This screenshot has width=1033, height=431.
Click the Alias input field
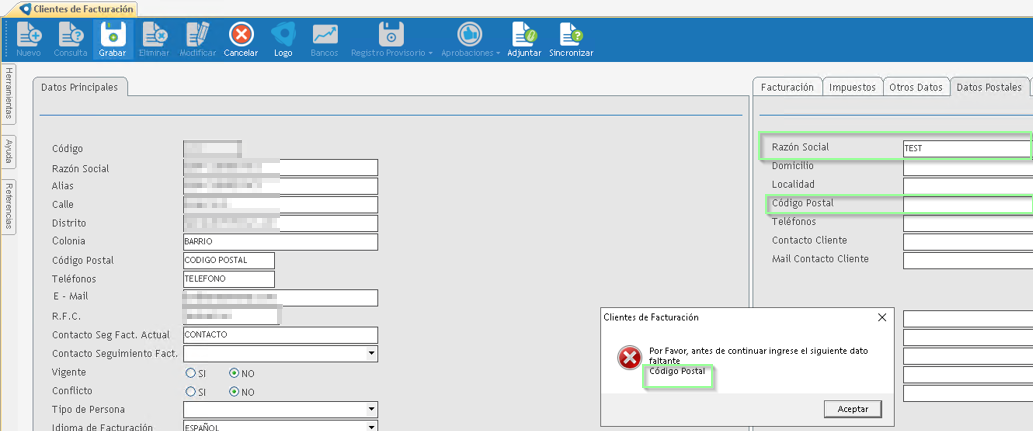[281, 186]
